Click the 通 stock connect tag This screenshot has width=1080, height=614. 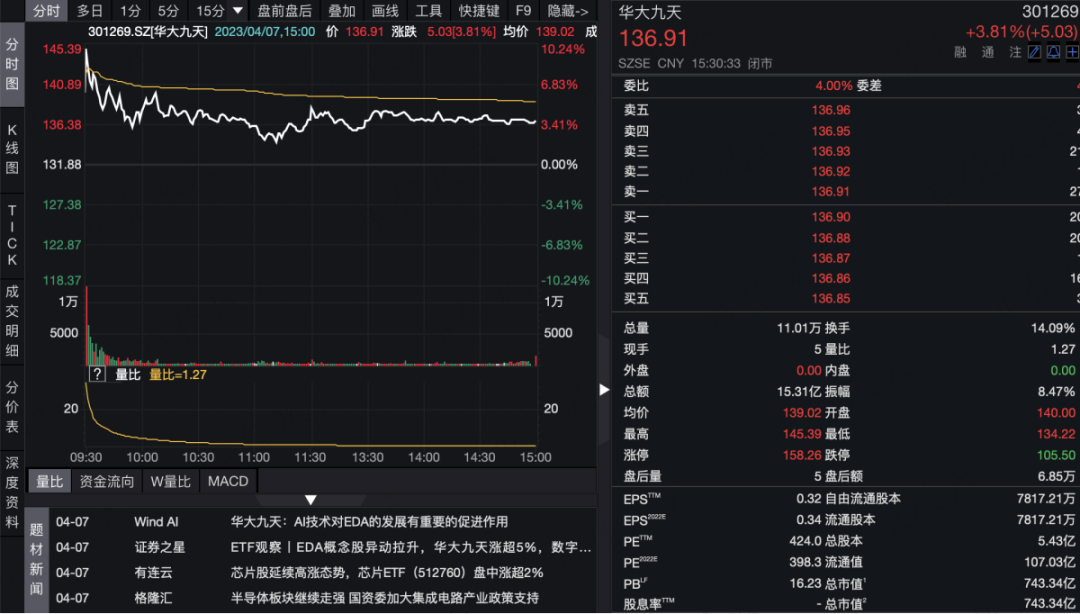pyautogui.click(x=988, y=52)
